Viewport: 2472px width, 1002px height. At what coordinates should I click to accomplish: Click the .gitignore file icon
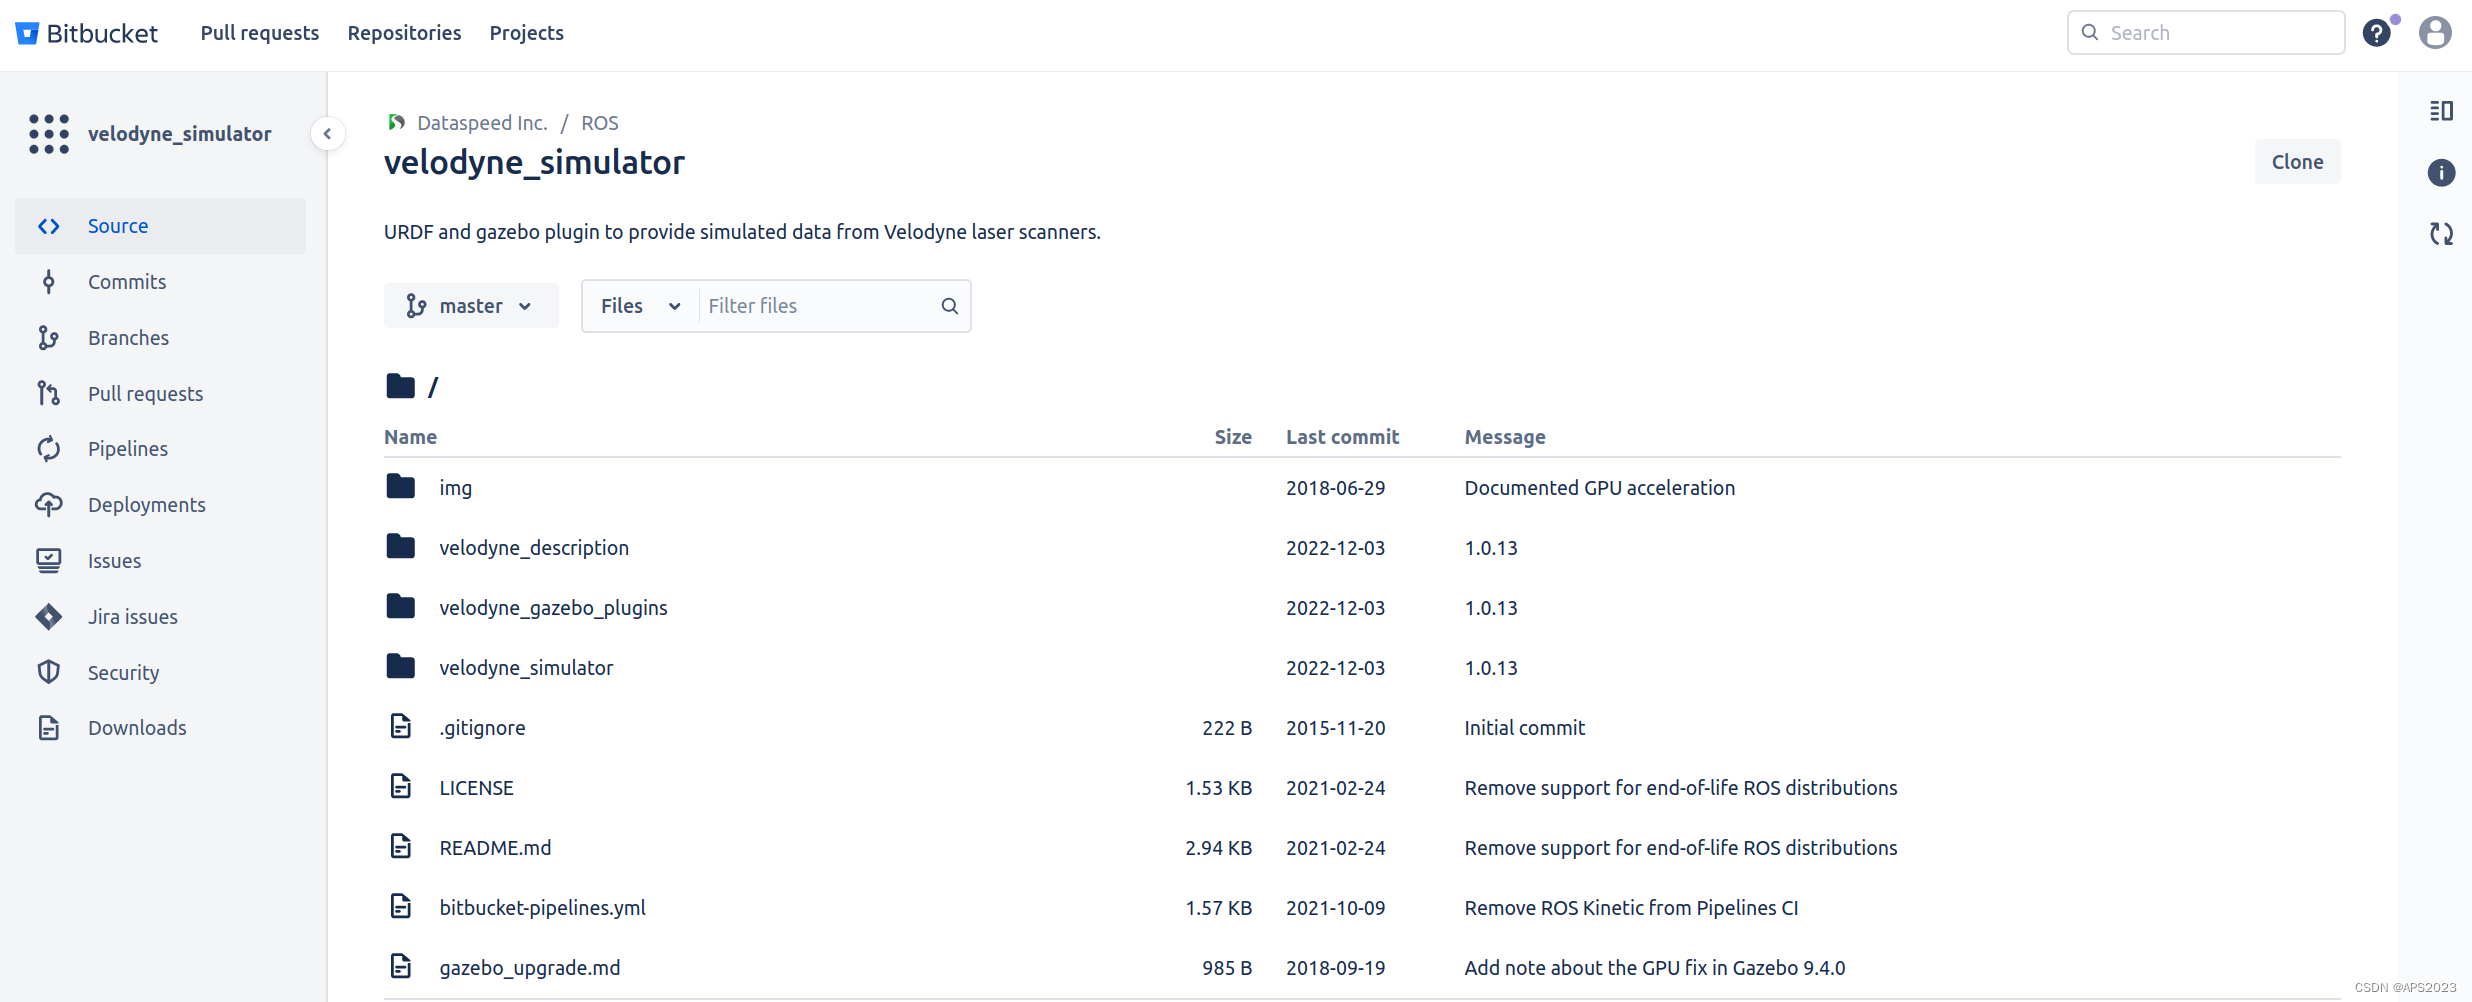(x=400, y=727)
